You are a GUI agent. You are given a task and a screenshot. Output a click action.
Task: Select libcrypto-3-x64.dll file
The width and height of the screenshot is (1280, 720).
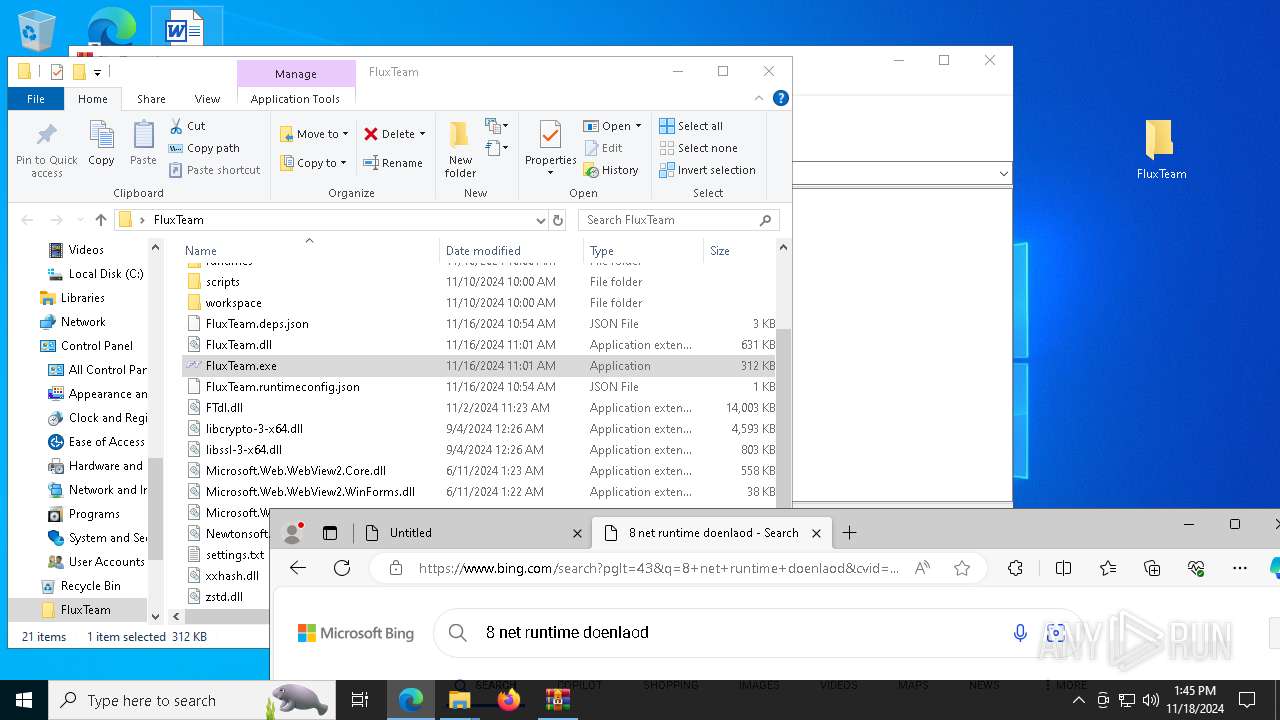[x=254, y=429]
